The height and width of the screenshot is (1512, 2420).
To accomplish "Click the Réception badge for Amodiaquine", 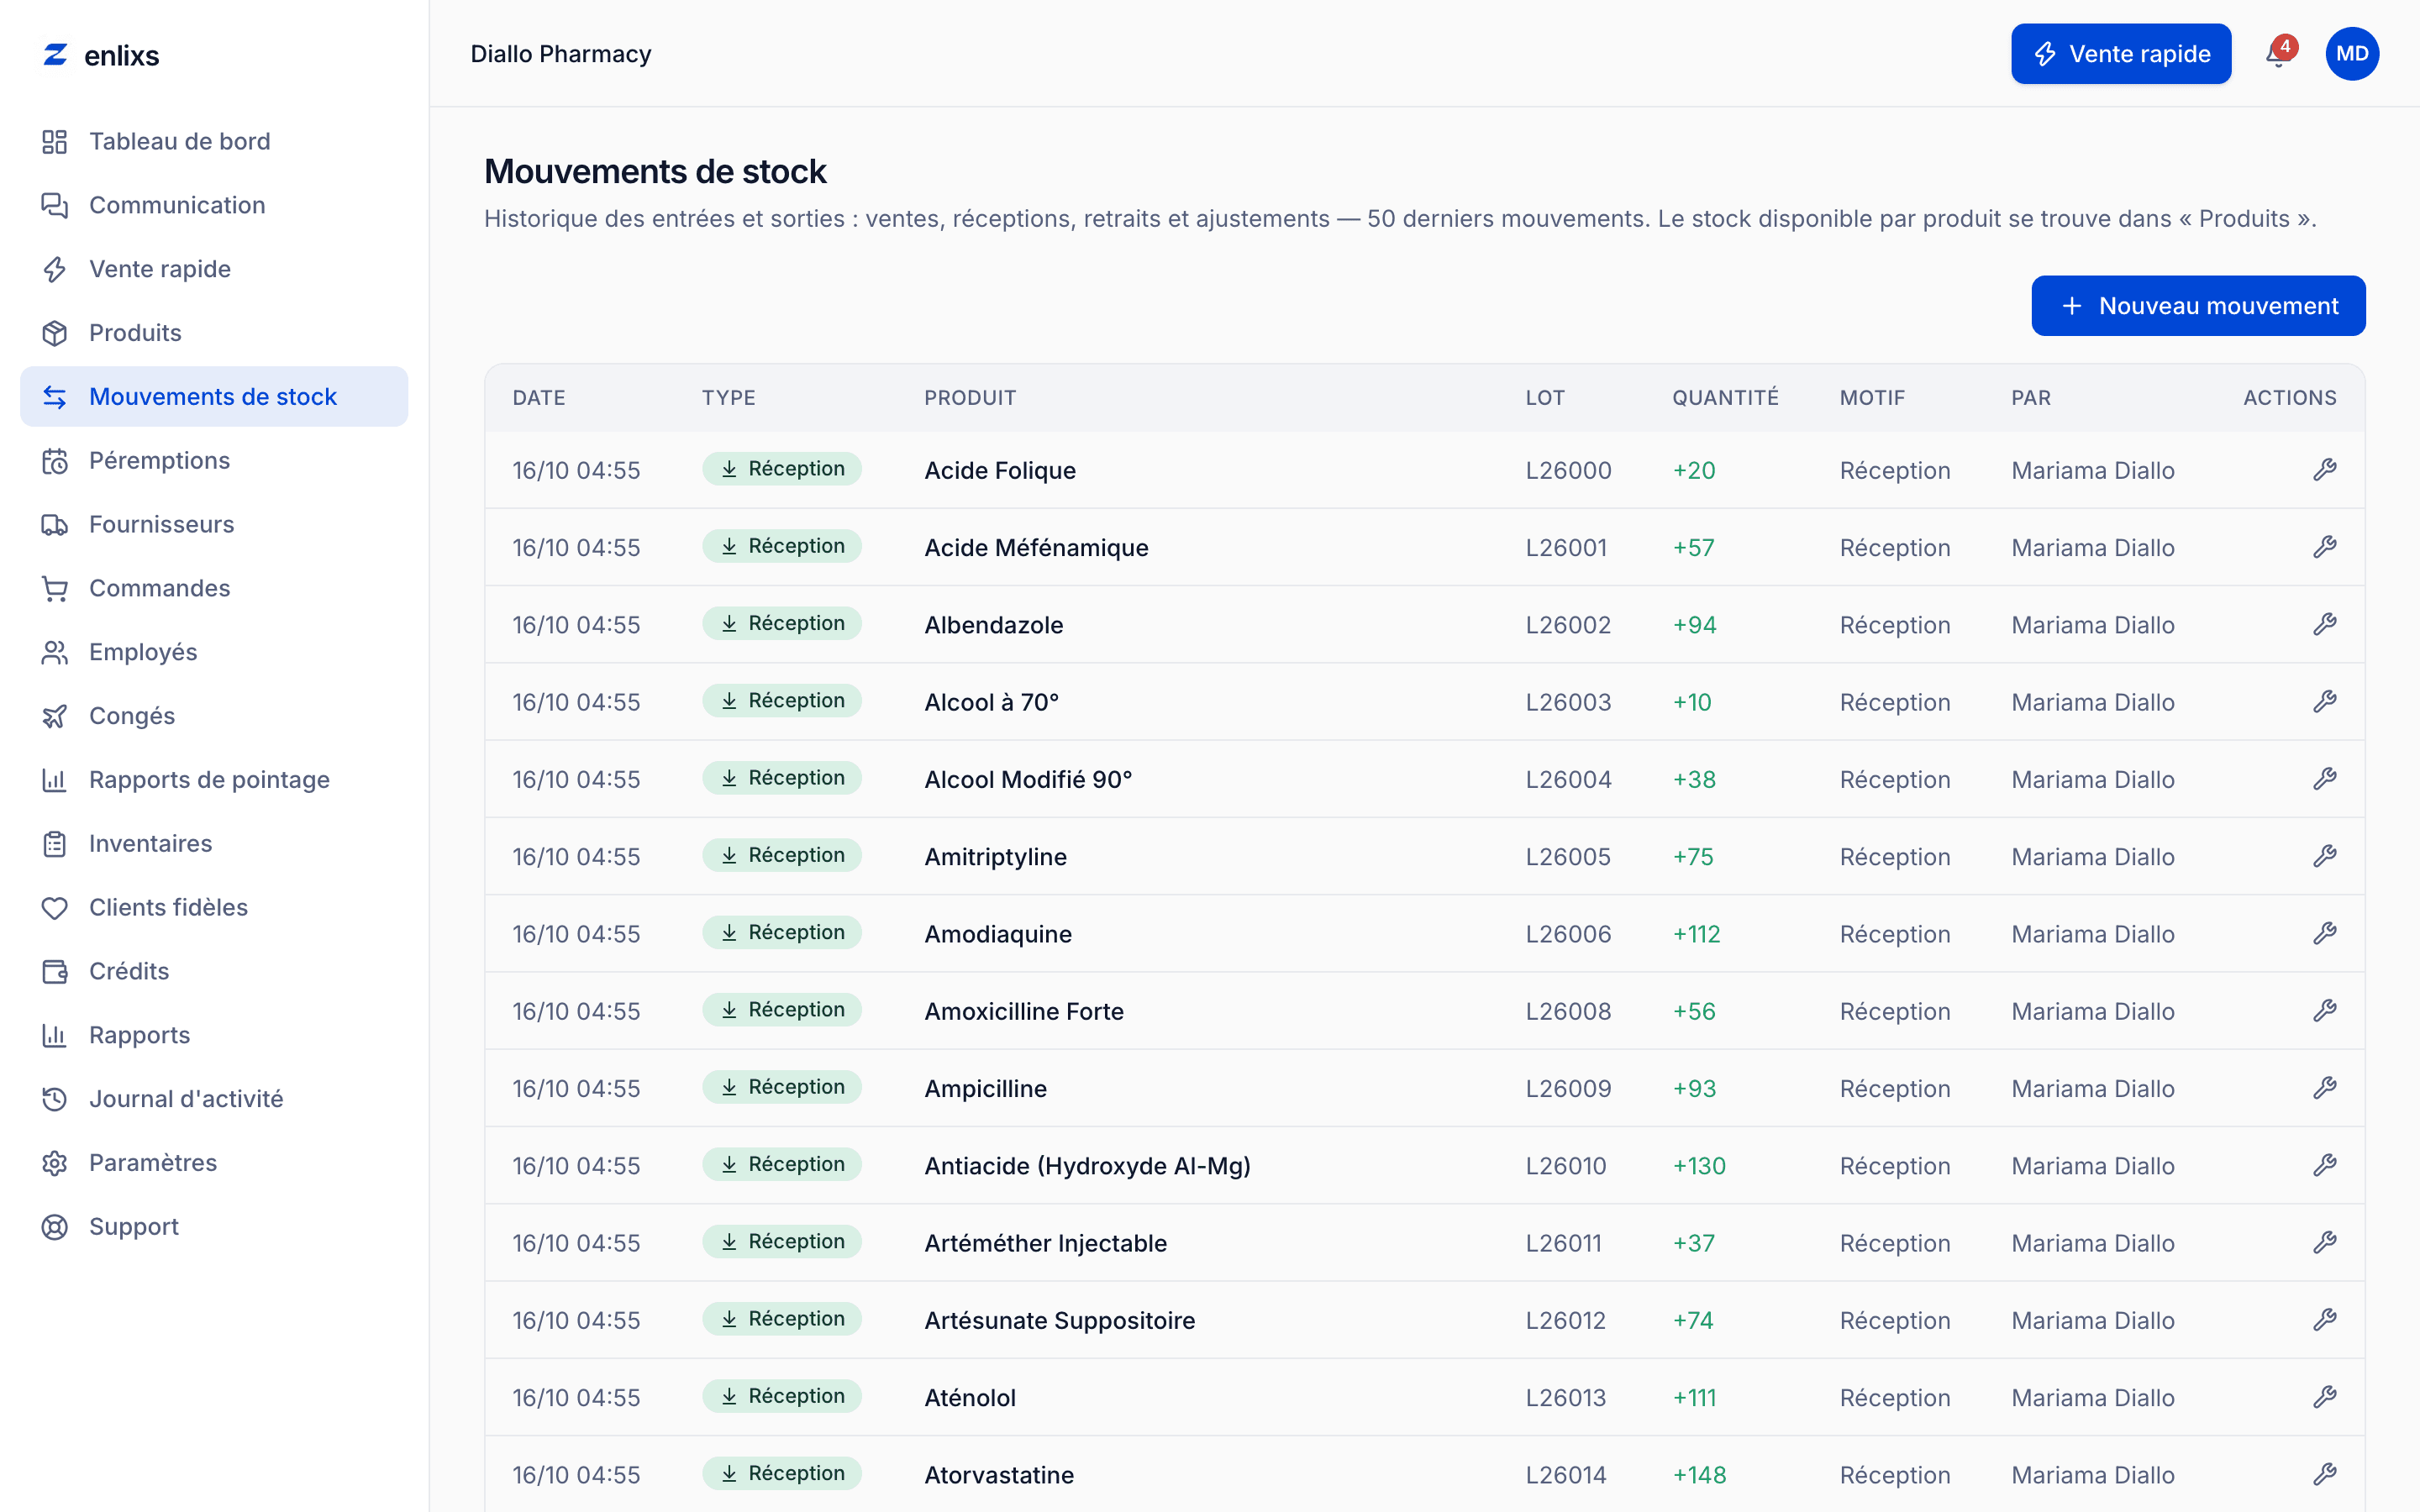I will pos(782,933).
